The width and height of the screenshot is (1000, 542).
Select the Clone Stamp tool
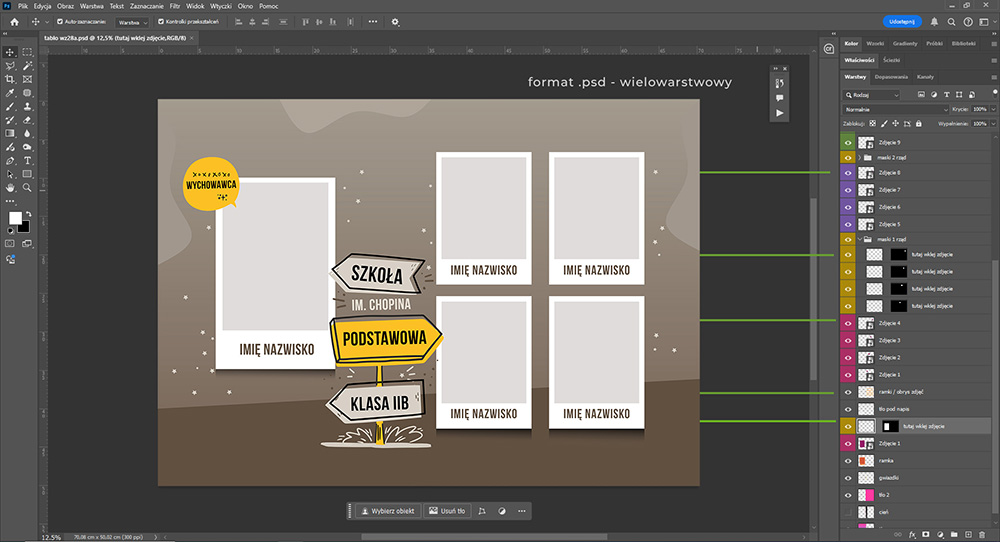click(27, 106)
